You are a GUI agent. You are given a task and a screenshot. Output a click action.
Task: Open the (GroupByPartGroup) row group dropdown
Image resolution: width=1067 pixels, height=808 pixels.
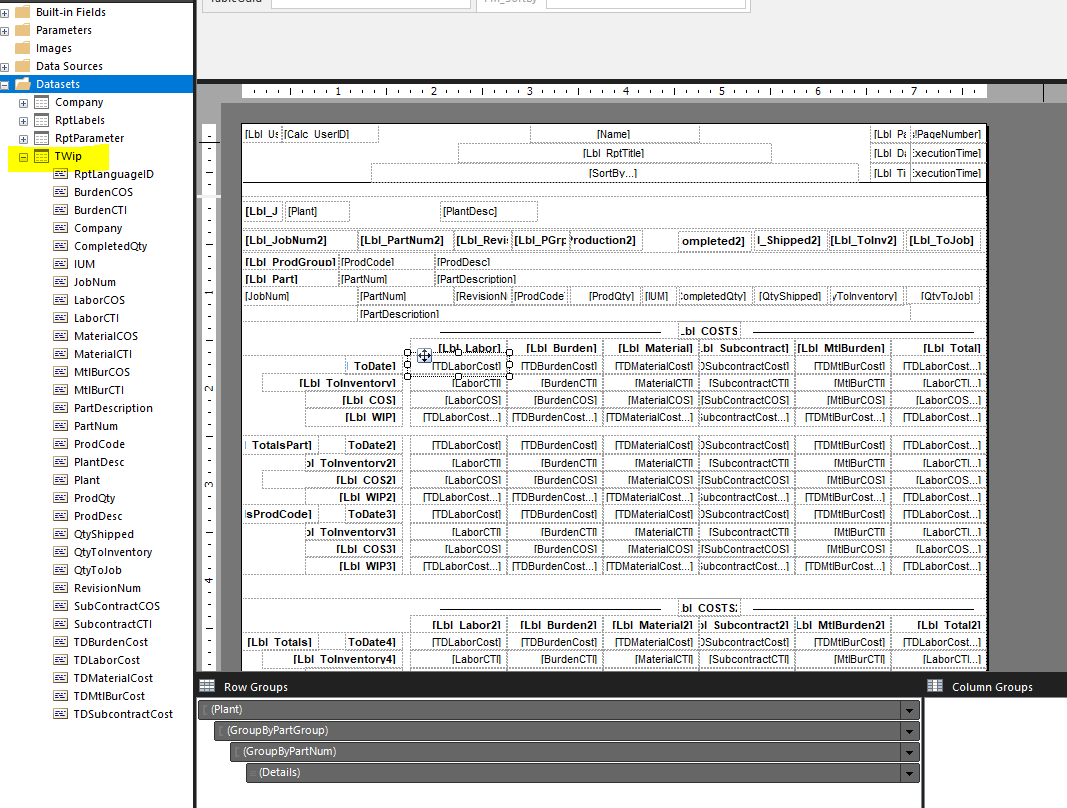click(909, 732)
